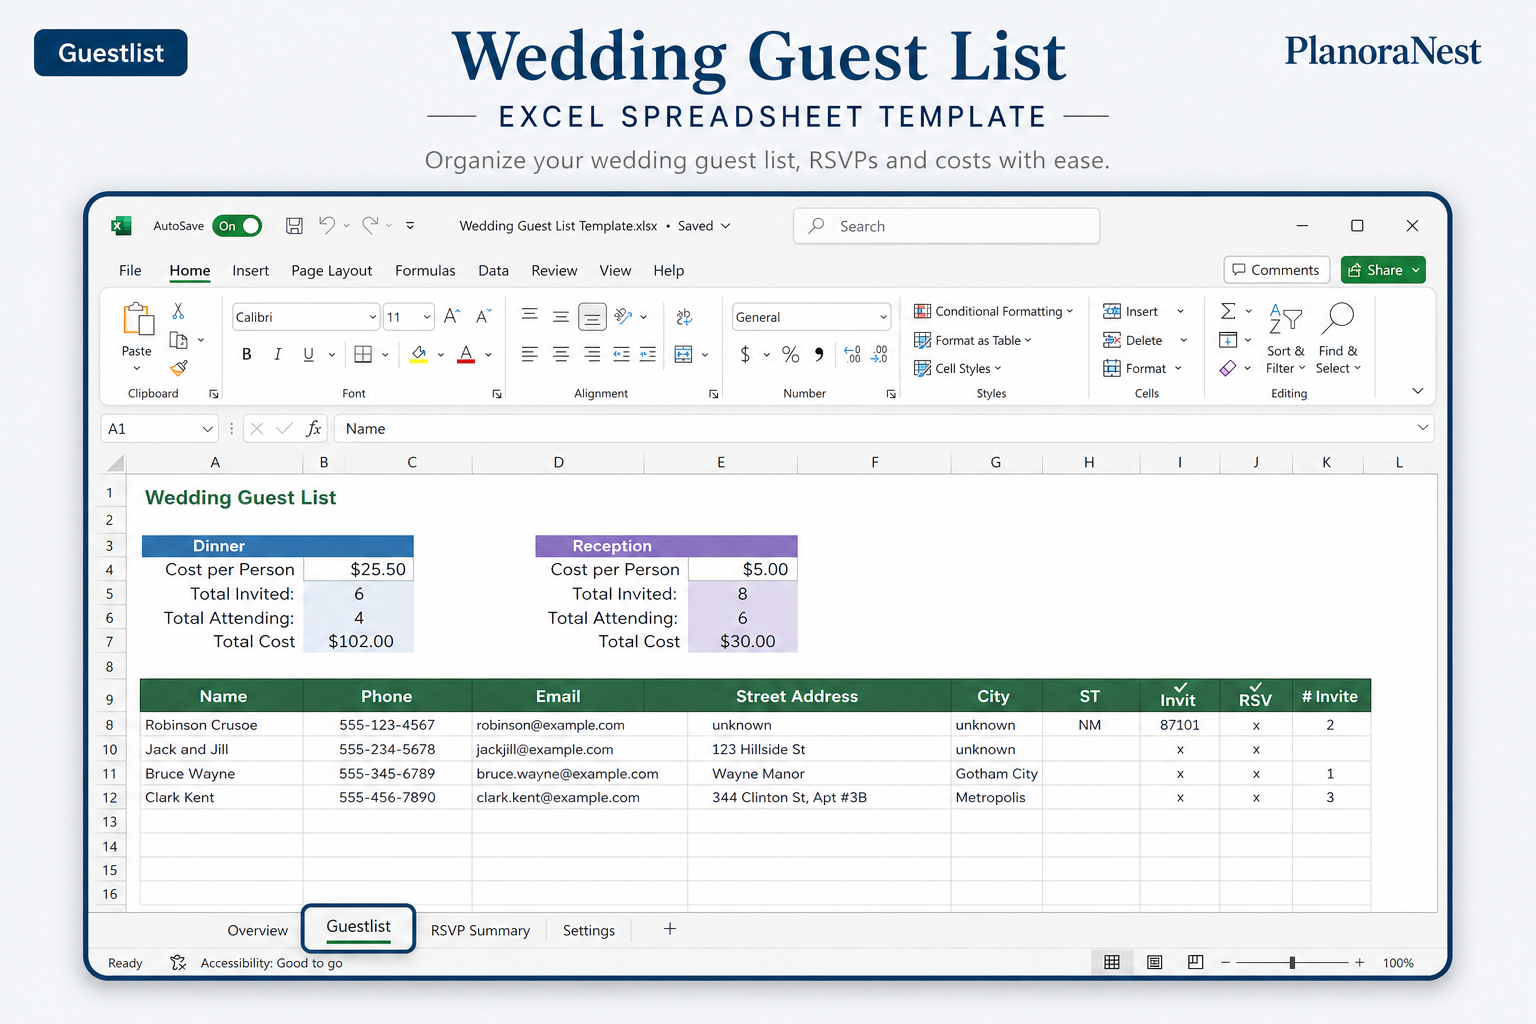Click the Undo arrow icon
1536x1024 pixels.
click(327, 225)
